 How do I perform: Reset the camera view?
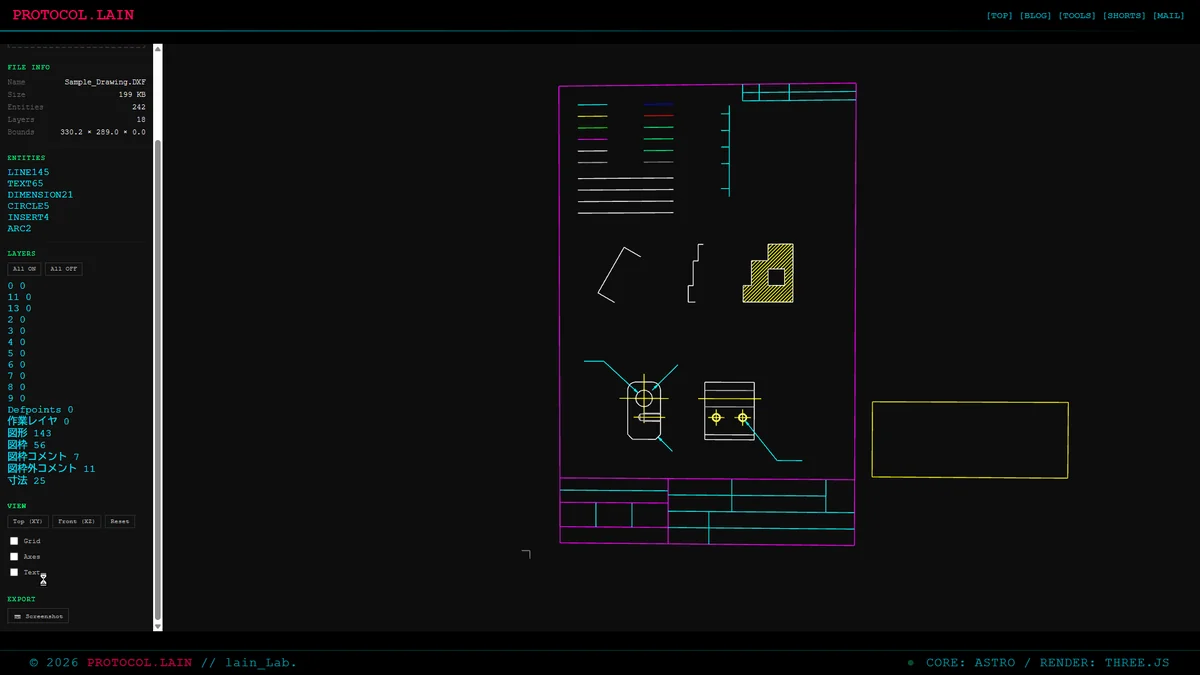(x=120, y=521)
